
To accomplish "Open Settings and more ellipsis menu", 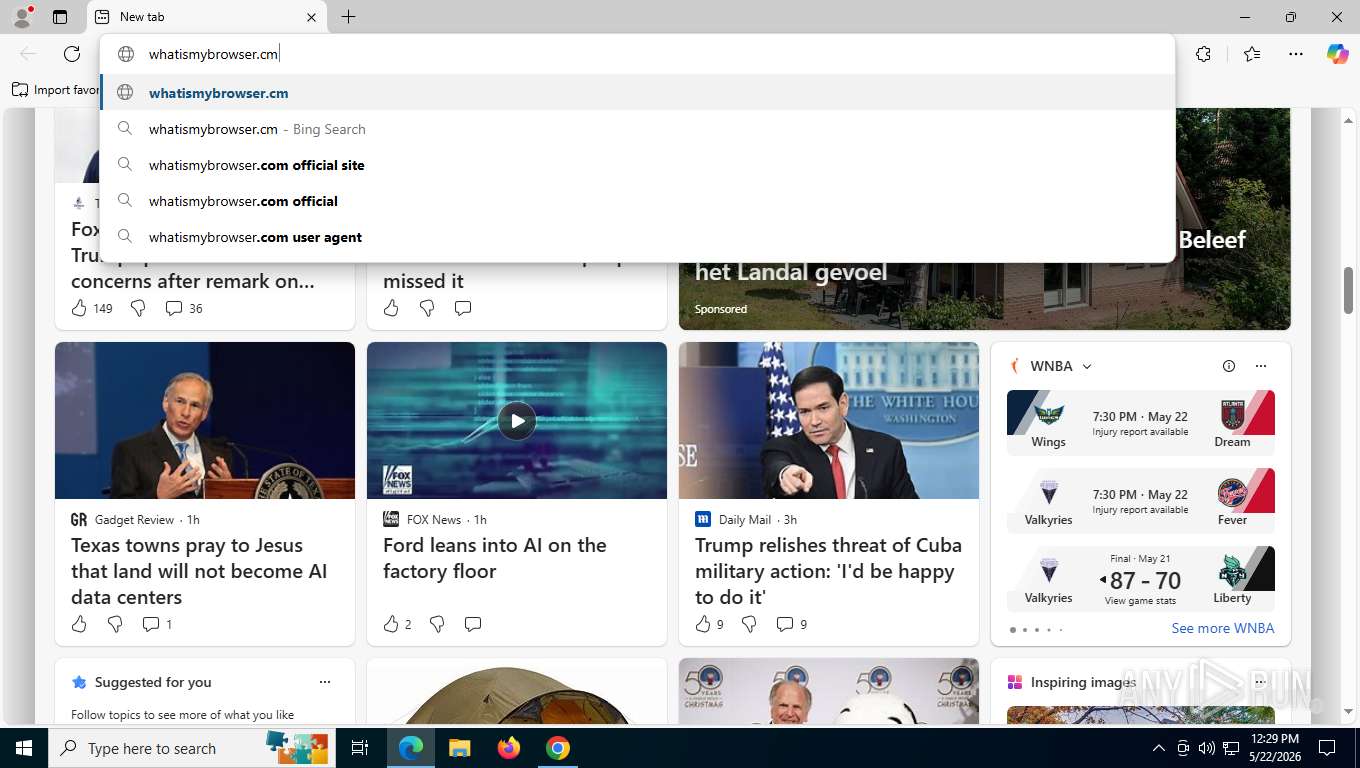I will (x=1296, y=54).
